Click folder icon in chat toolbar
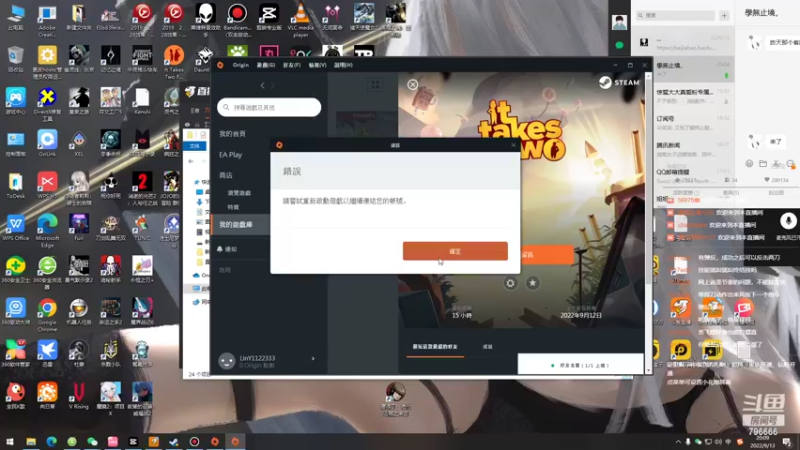Viewport: 800px width, 450px height. [763, 163]
